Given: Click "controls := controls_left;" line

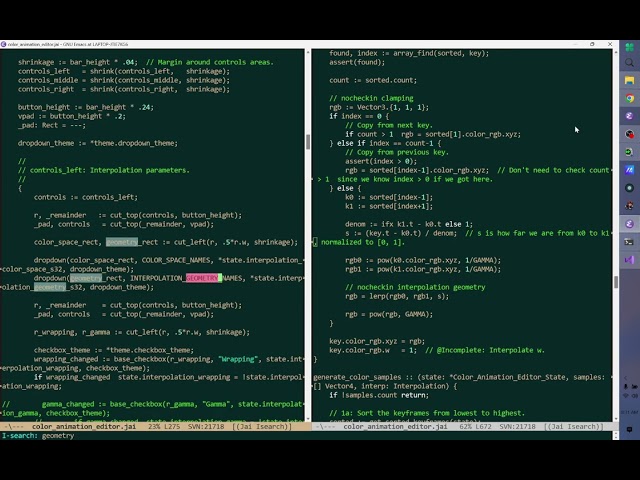Looking at the screenshot, I should pyautogui.click(x=86, y=197).
